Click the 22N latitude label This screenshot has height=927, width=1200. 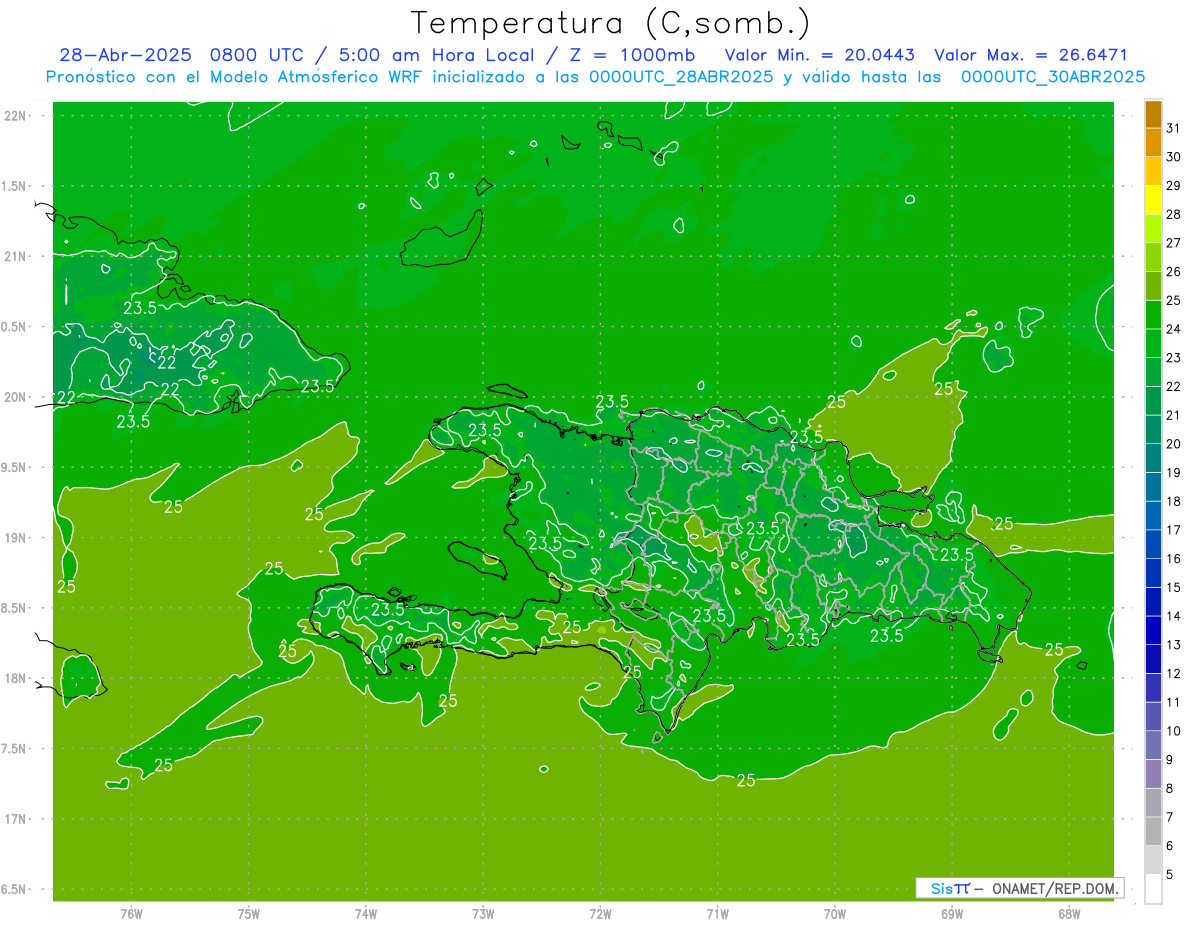point(15,116)
